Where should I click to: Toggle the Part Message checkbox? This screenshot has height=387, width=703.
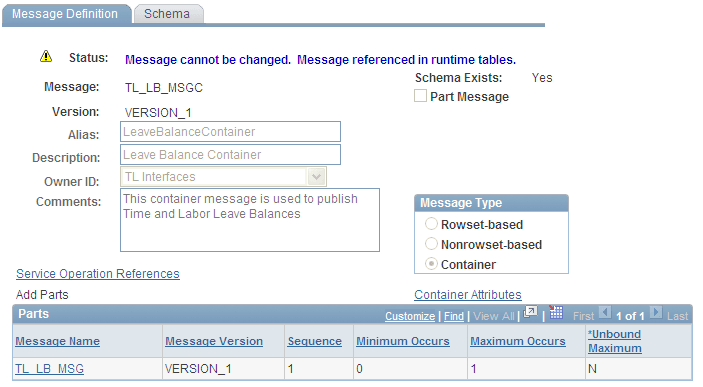[x=420, y=96]
